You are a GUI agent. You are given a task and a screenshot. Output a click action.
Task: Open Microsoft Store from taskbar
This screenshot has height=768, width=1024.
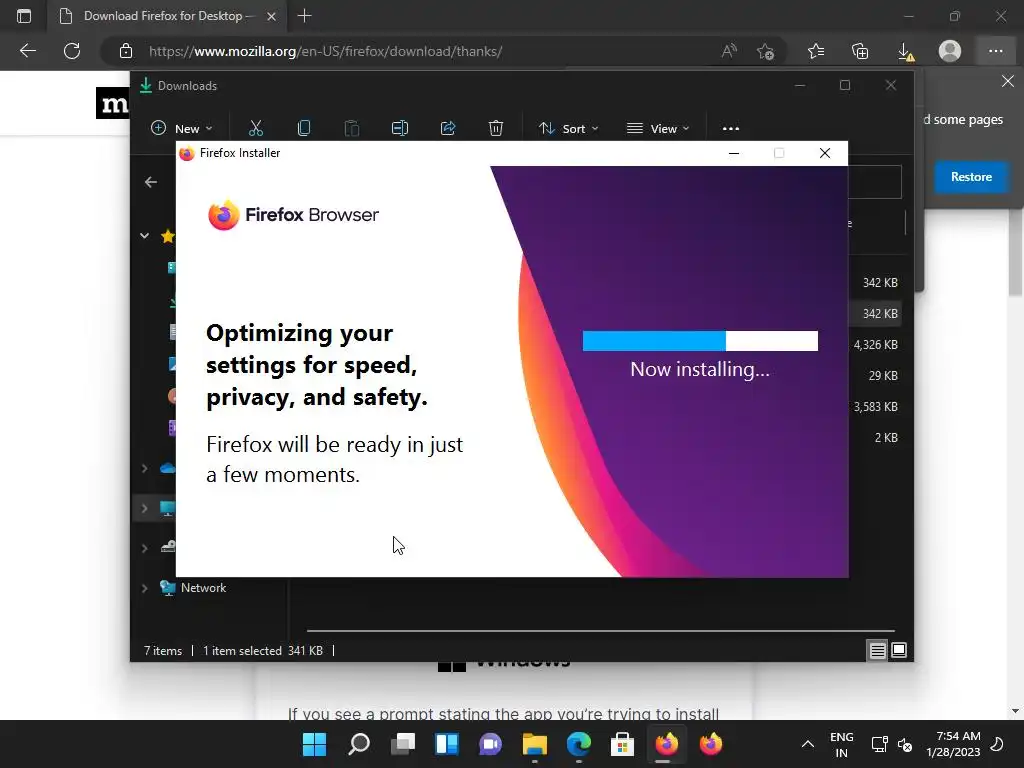click(622, 744)
